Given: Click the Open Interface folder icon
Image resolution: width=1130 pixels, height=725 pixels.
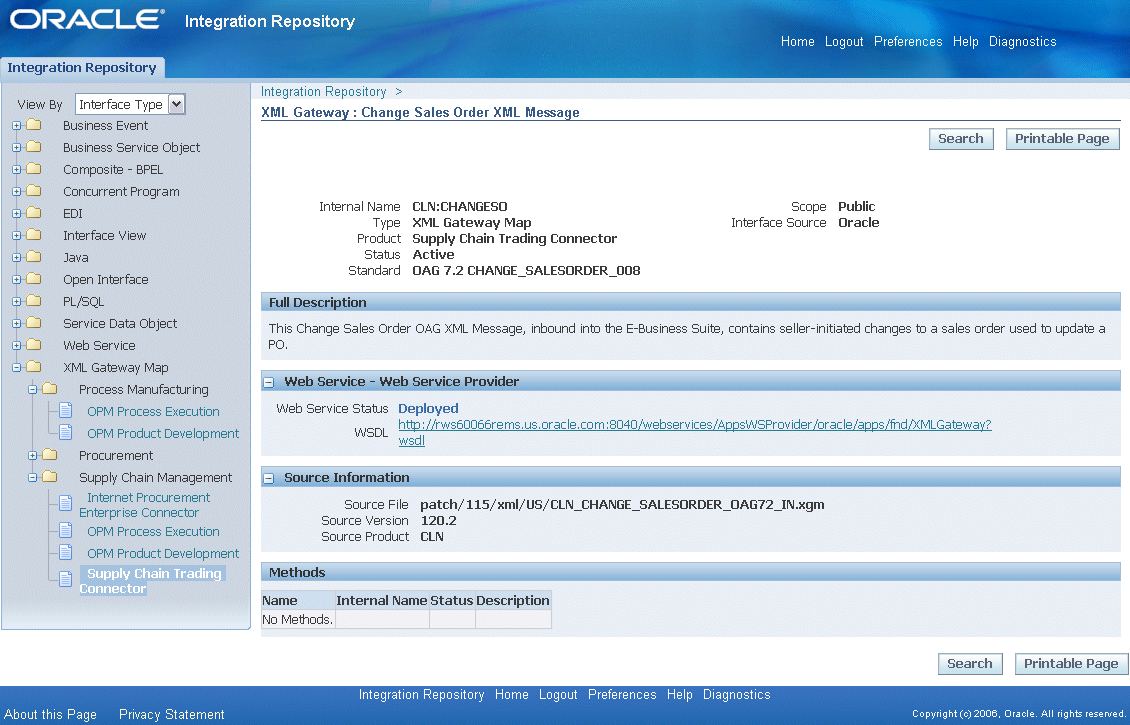Looking at the screenshot, I should 34,279.
